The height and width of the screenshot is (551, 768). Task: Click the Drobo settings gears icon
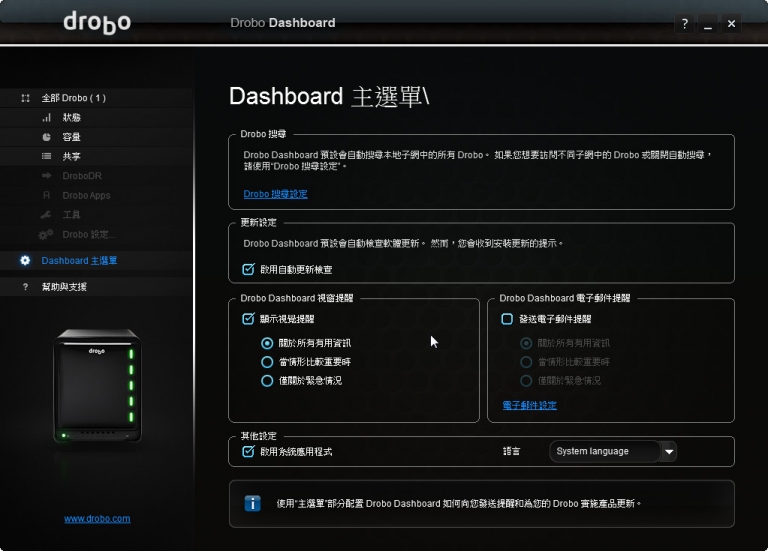(x=46, y=235)
